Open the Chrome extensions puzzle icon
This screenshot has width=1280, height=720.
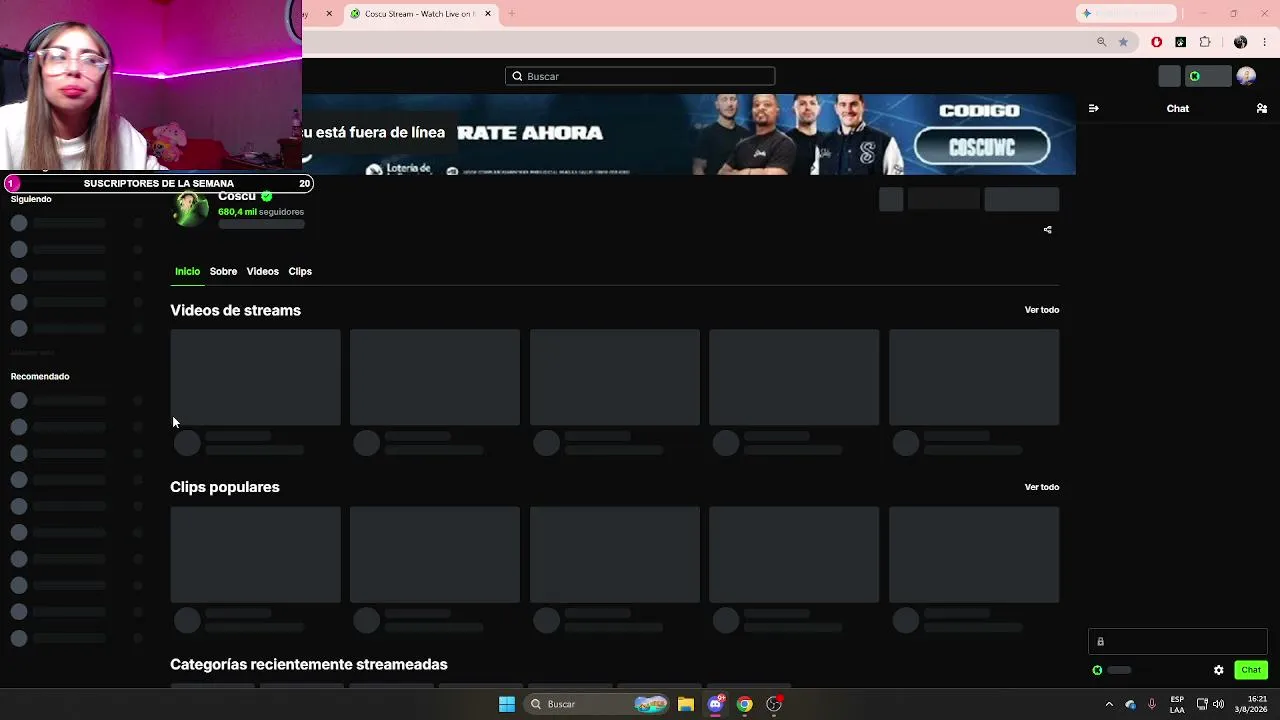(1205, 42)
